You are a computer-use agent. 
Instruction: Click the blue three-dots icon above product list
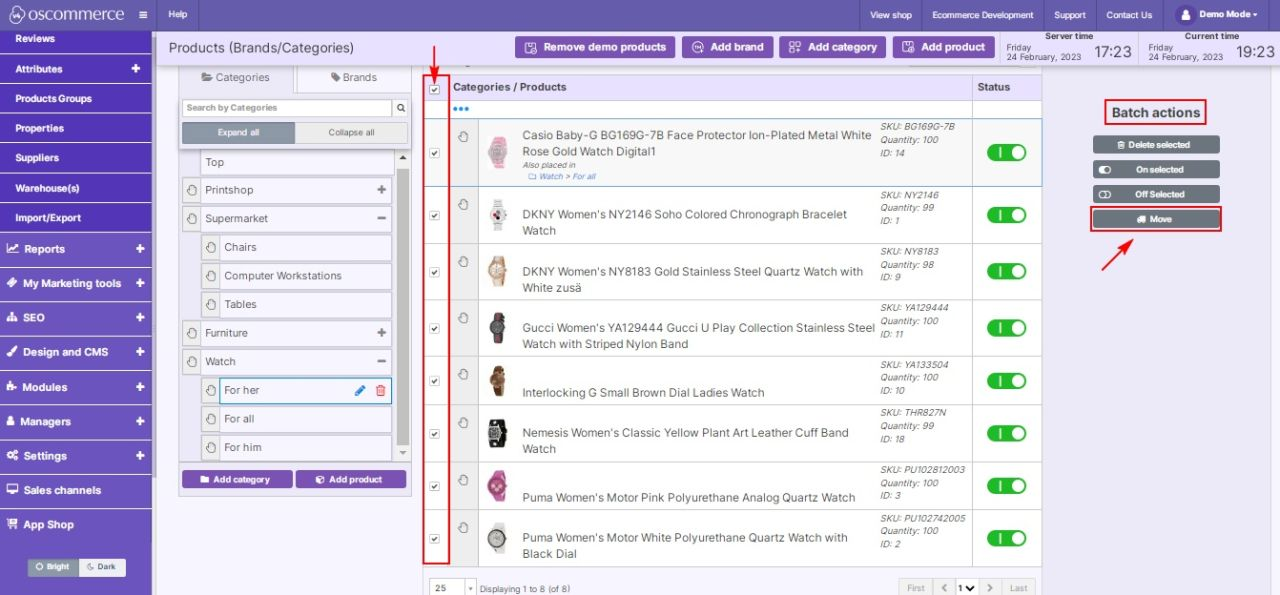[460, 109]
